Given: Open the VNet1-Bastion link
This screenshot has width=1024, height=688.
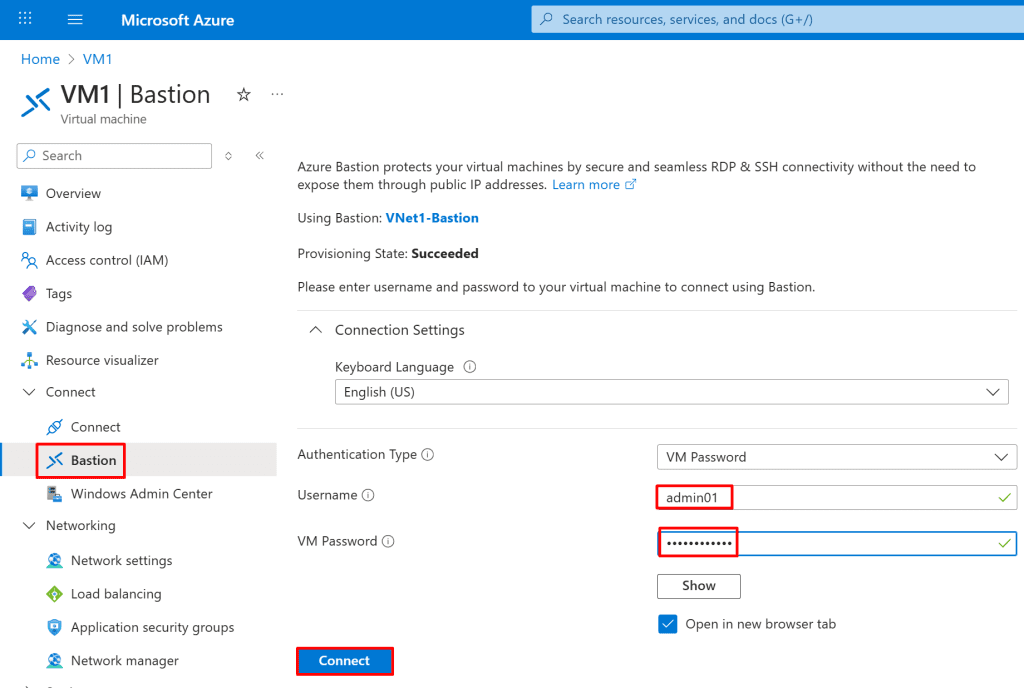Looking at the screenshot, I should [x=432, y=218].
